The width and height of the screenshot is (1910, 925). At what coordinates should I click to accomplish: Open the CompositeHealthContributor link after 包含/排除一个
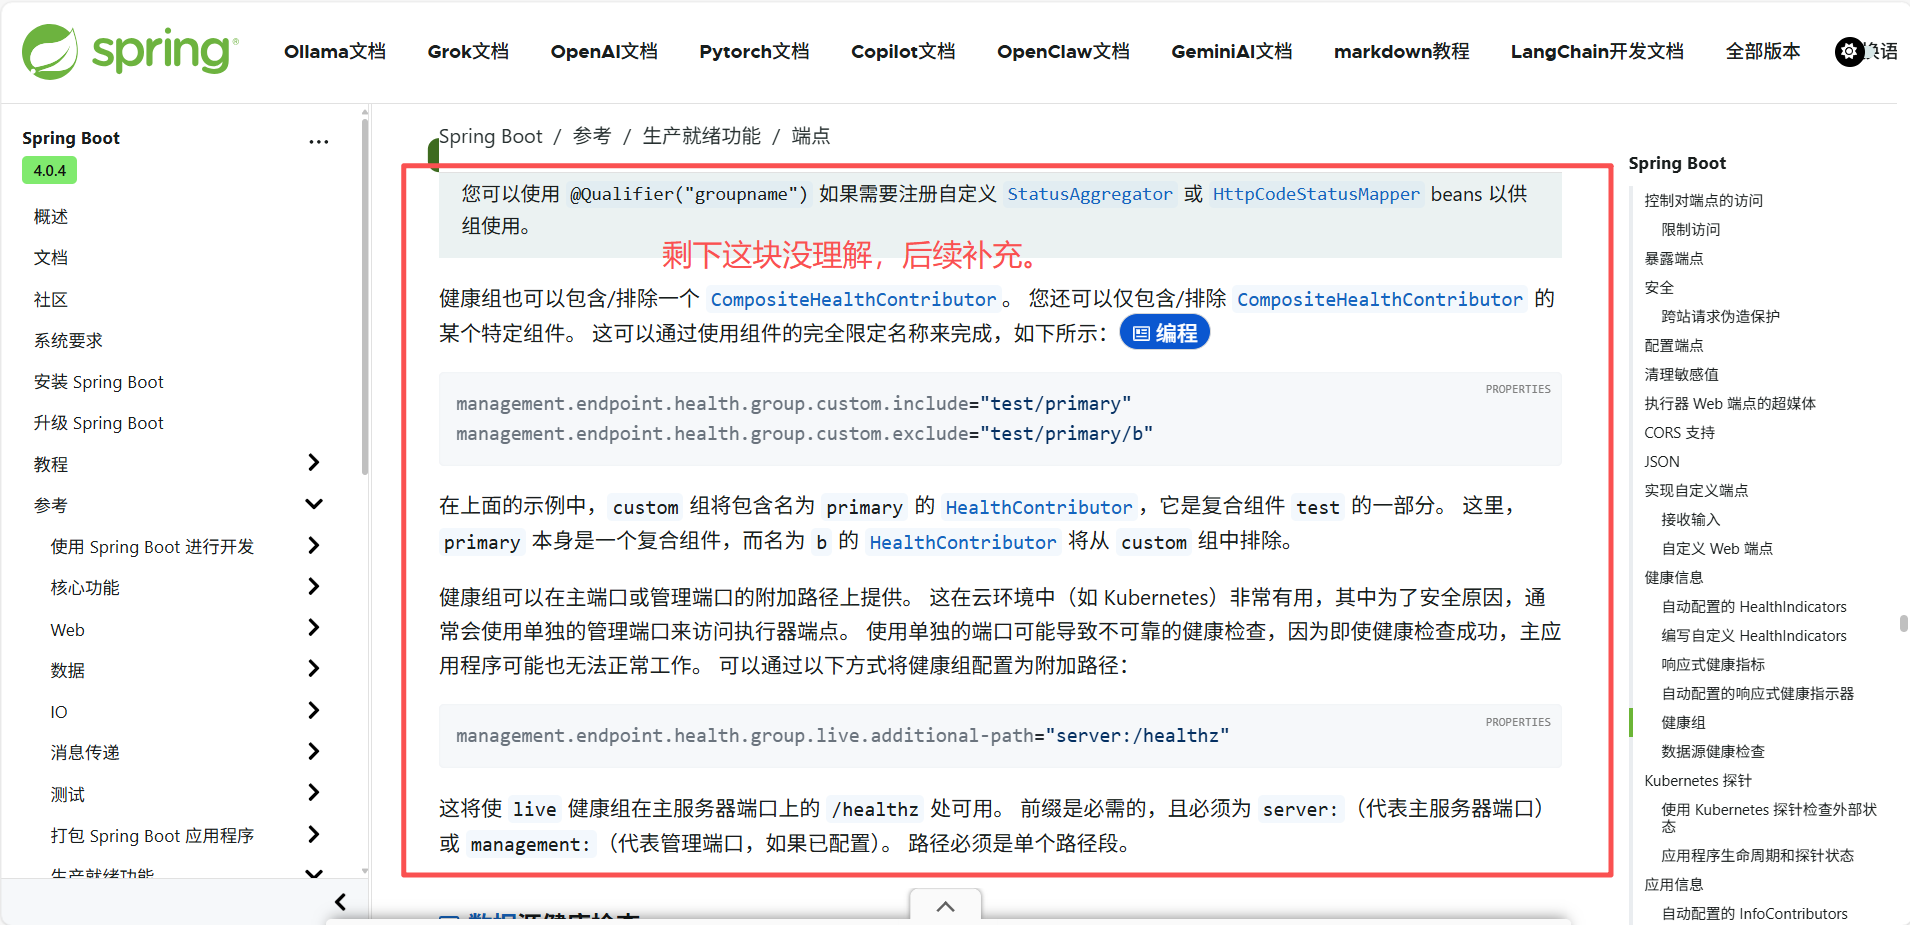pyautogui.click(x=853, y=299)
